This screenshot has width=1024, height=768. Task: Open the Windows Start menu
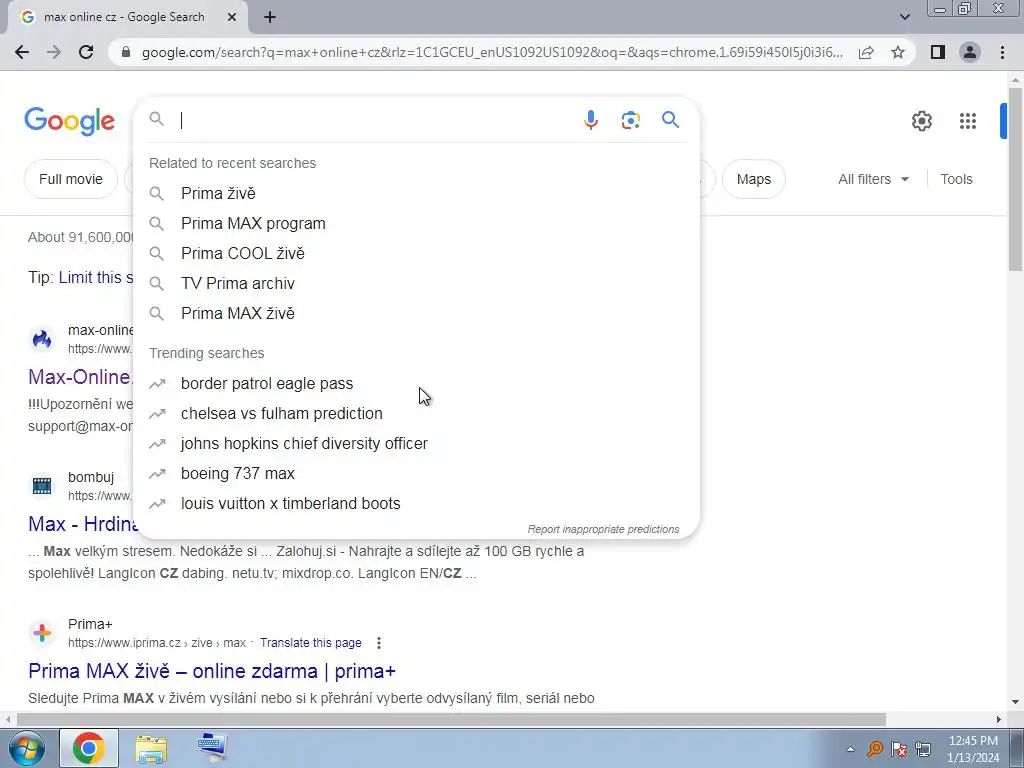(27, 748)
